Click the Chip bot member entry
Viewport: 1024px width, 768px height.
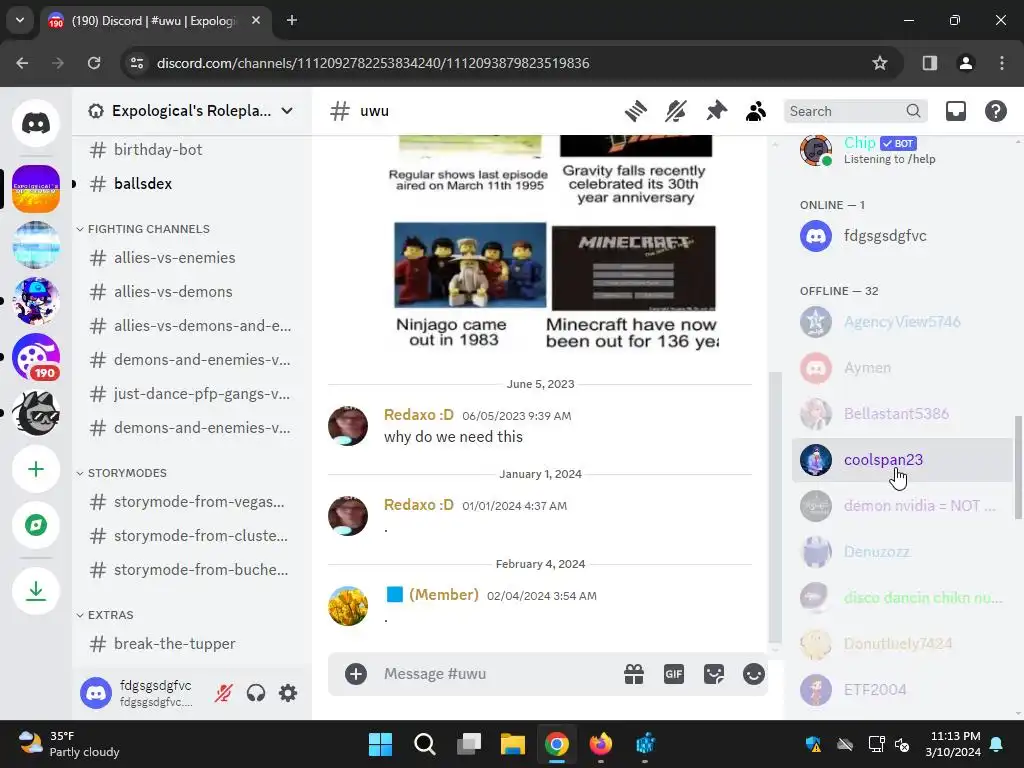(x=902, y=150)
